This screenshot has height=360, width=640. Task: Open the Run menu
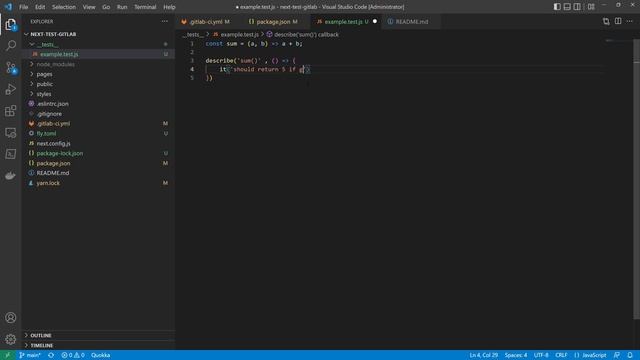122,7
